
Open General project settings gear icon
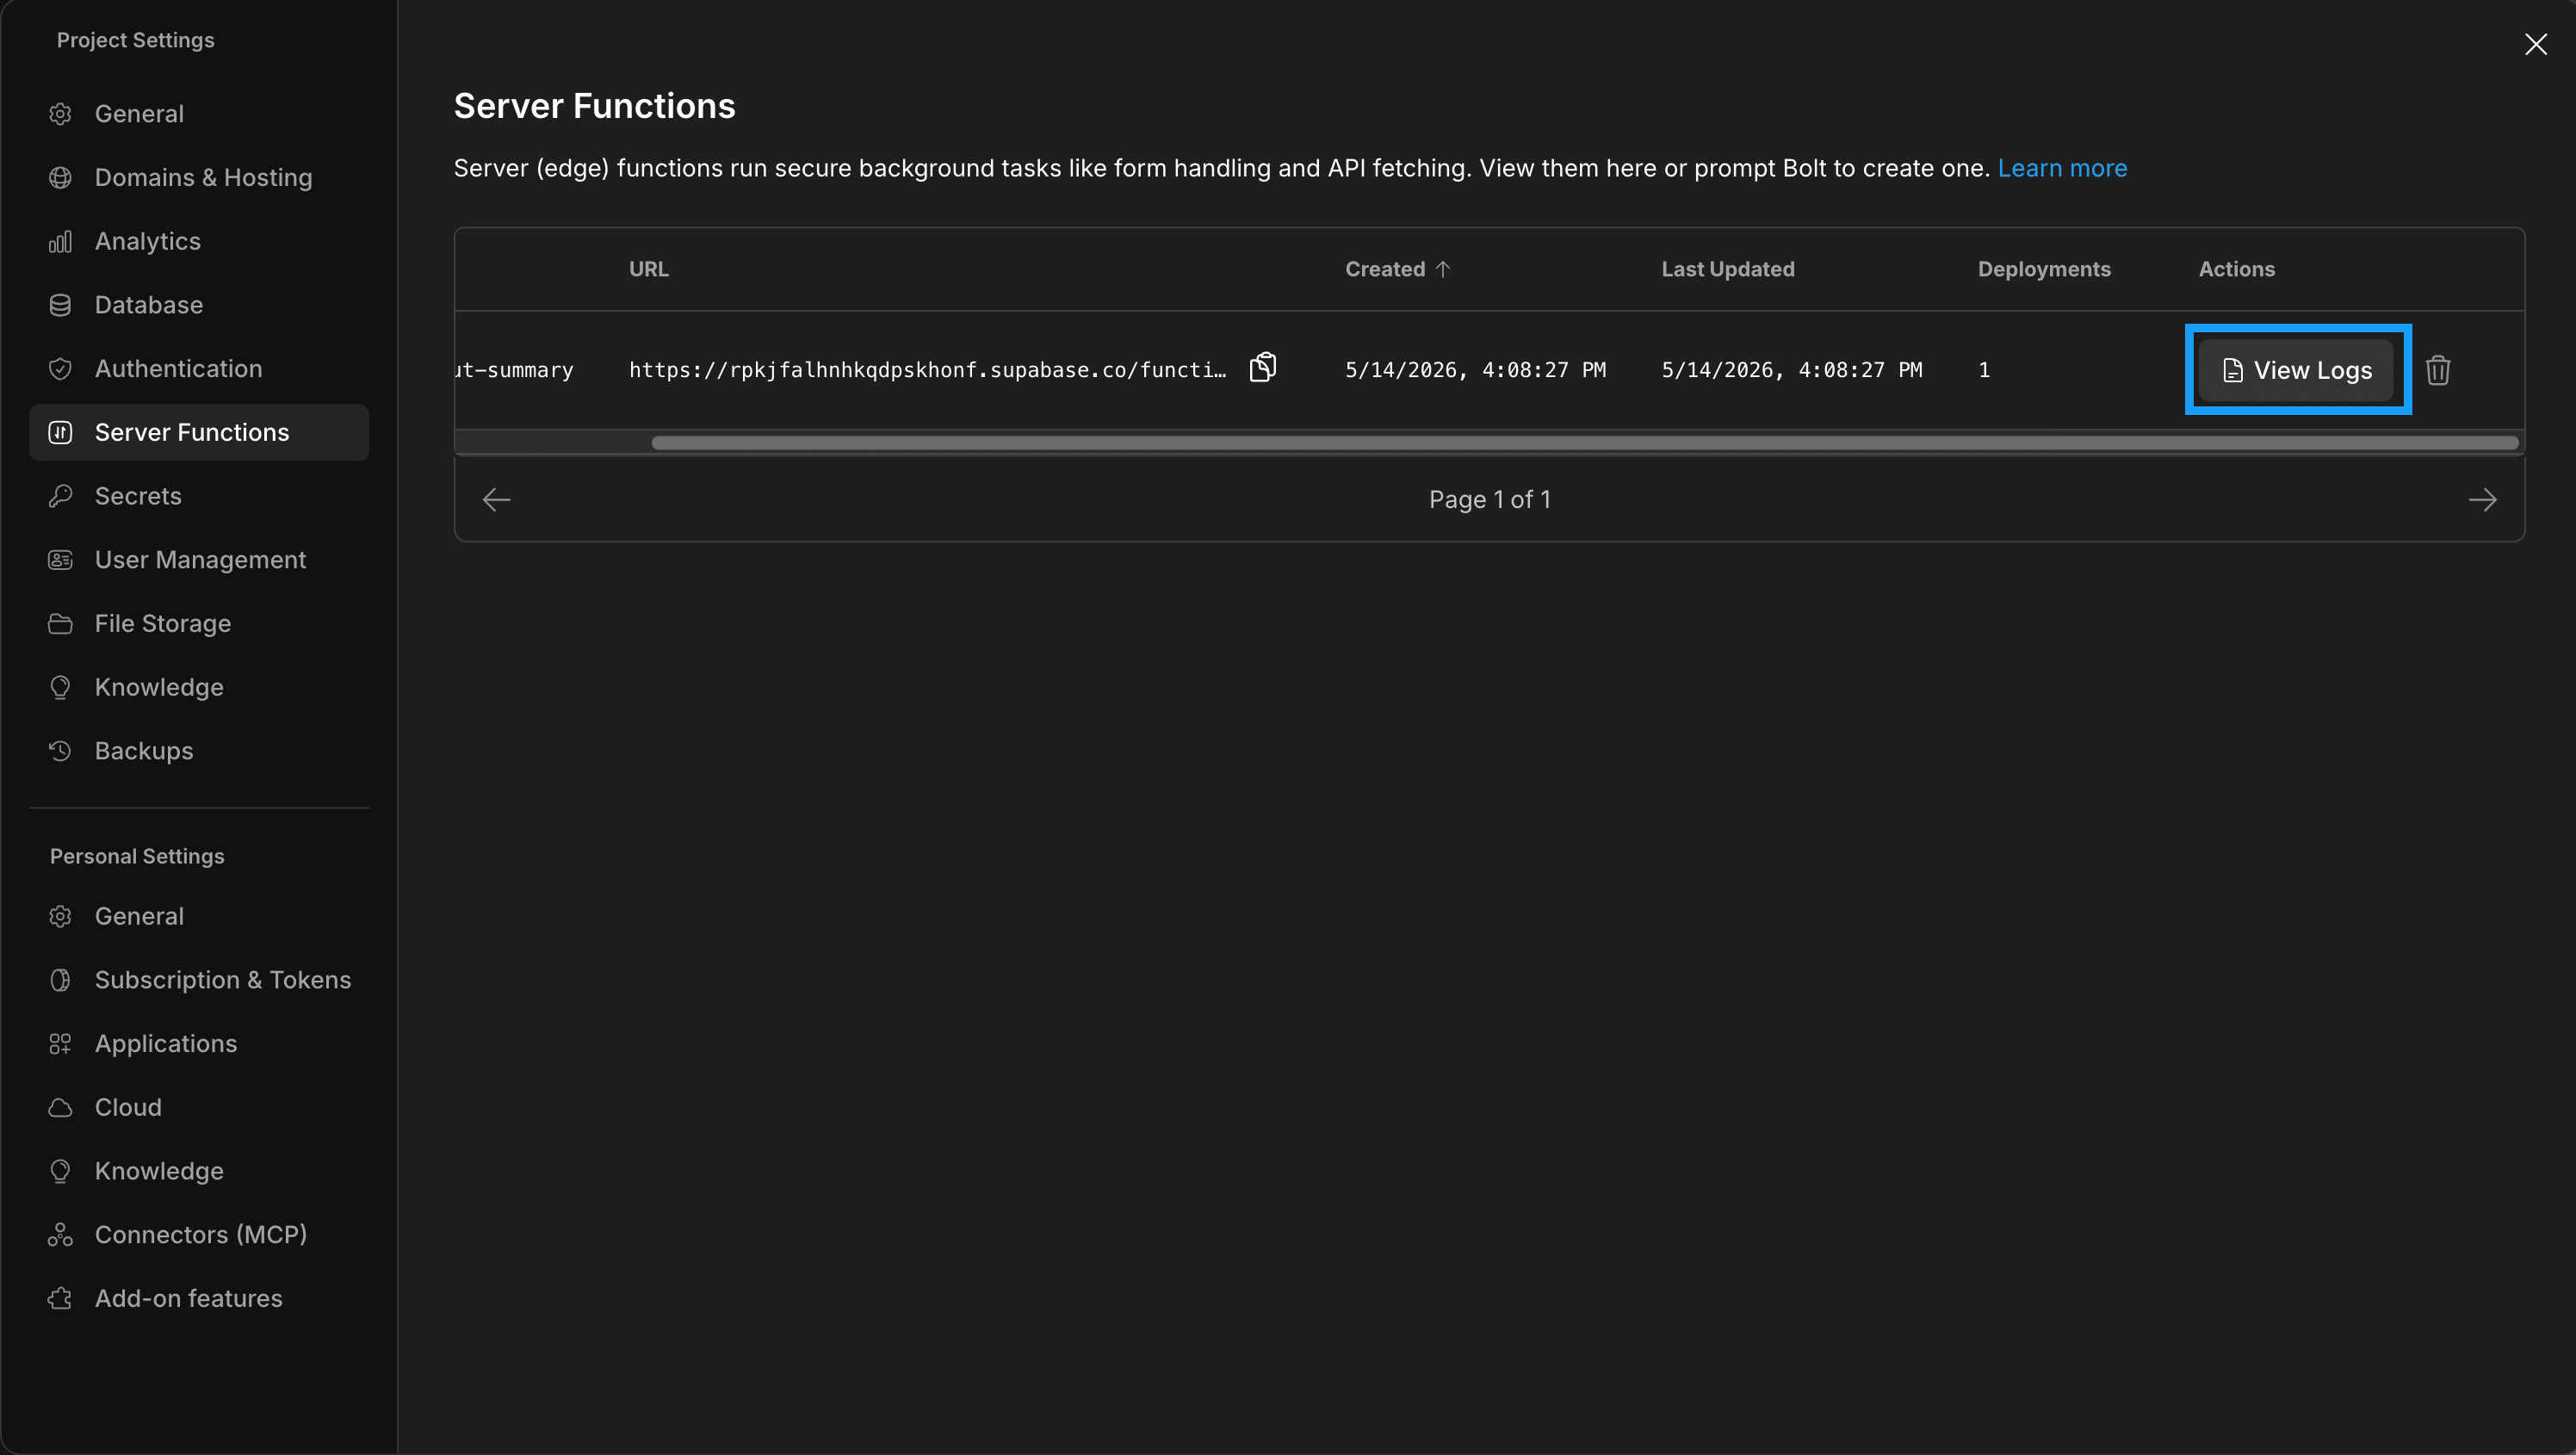(60, 114)
